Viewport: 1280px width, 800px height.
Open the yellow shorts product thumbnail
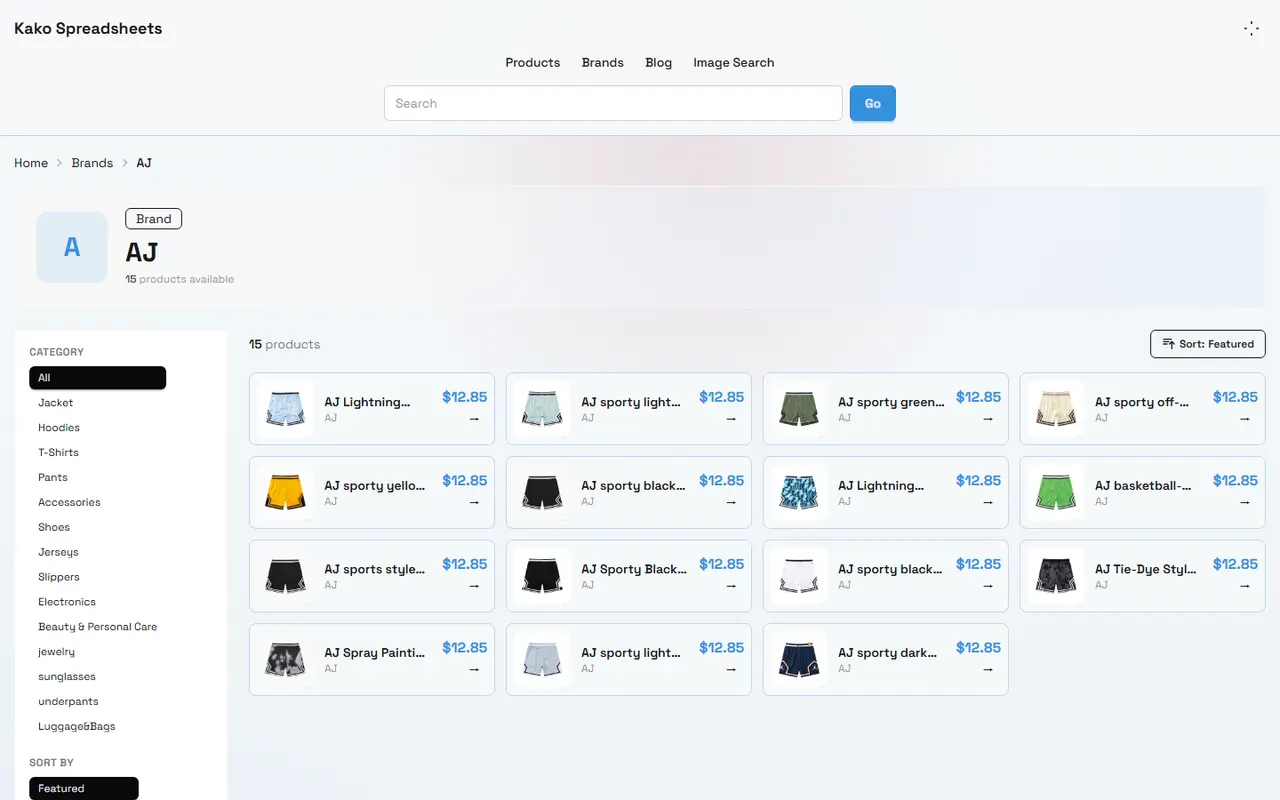pyautogui.click(x=285, y=492)
